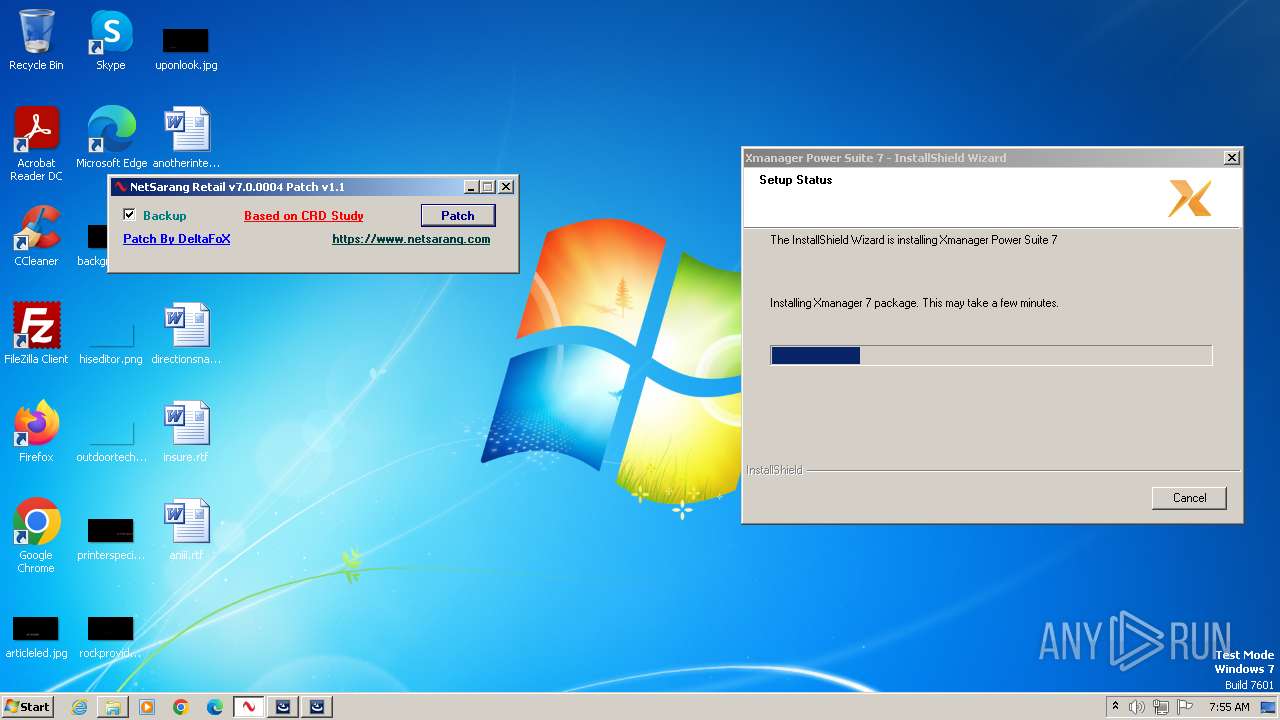Launch Google Chrome desktop shortcut
Screen dimensions: 1280x720
point(36,535)
